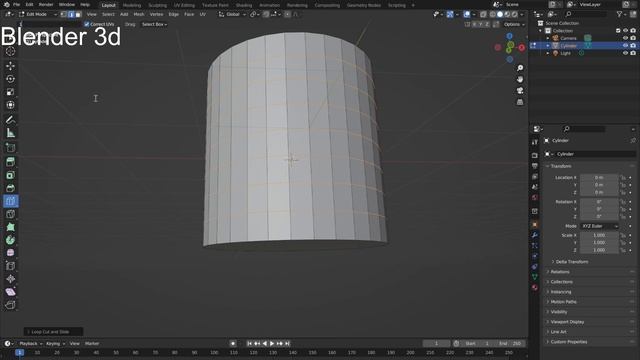Select the Bevel tool

(11, 188)
